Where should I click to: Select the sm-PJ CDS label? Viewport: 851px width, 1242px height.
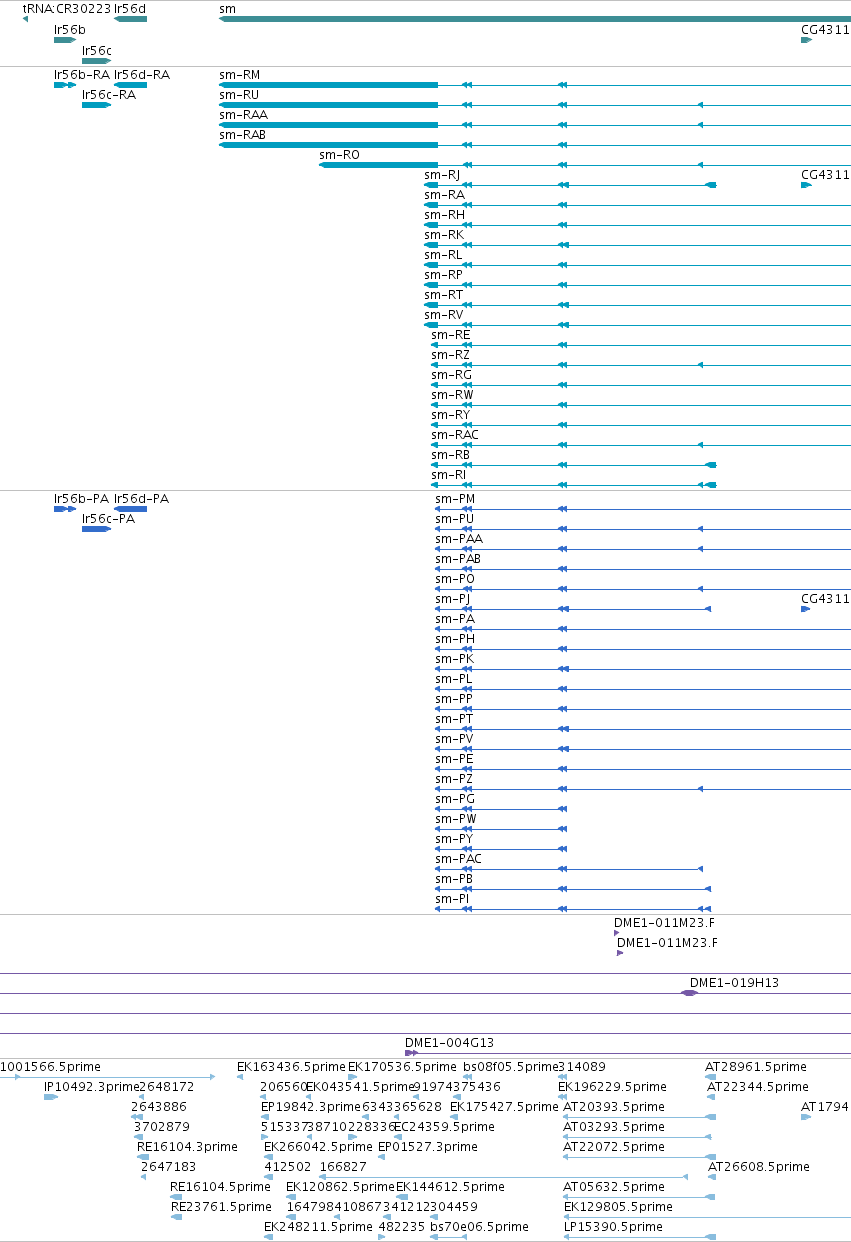pos(452,598)
